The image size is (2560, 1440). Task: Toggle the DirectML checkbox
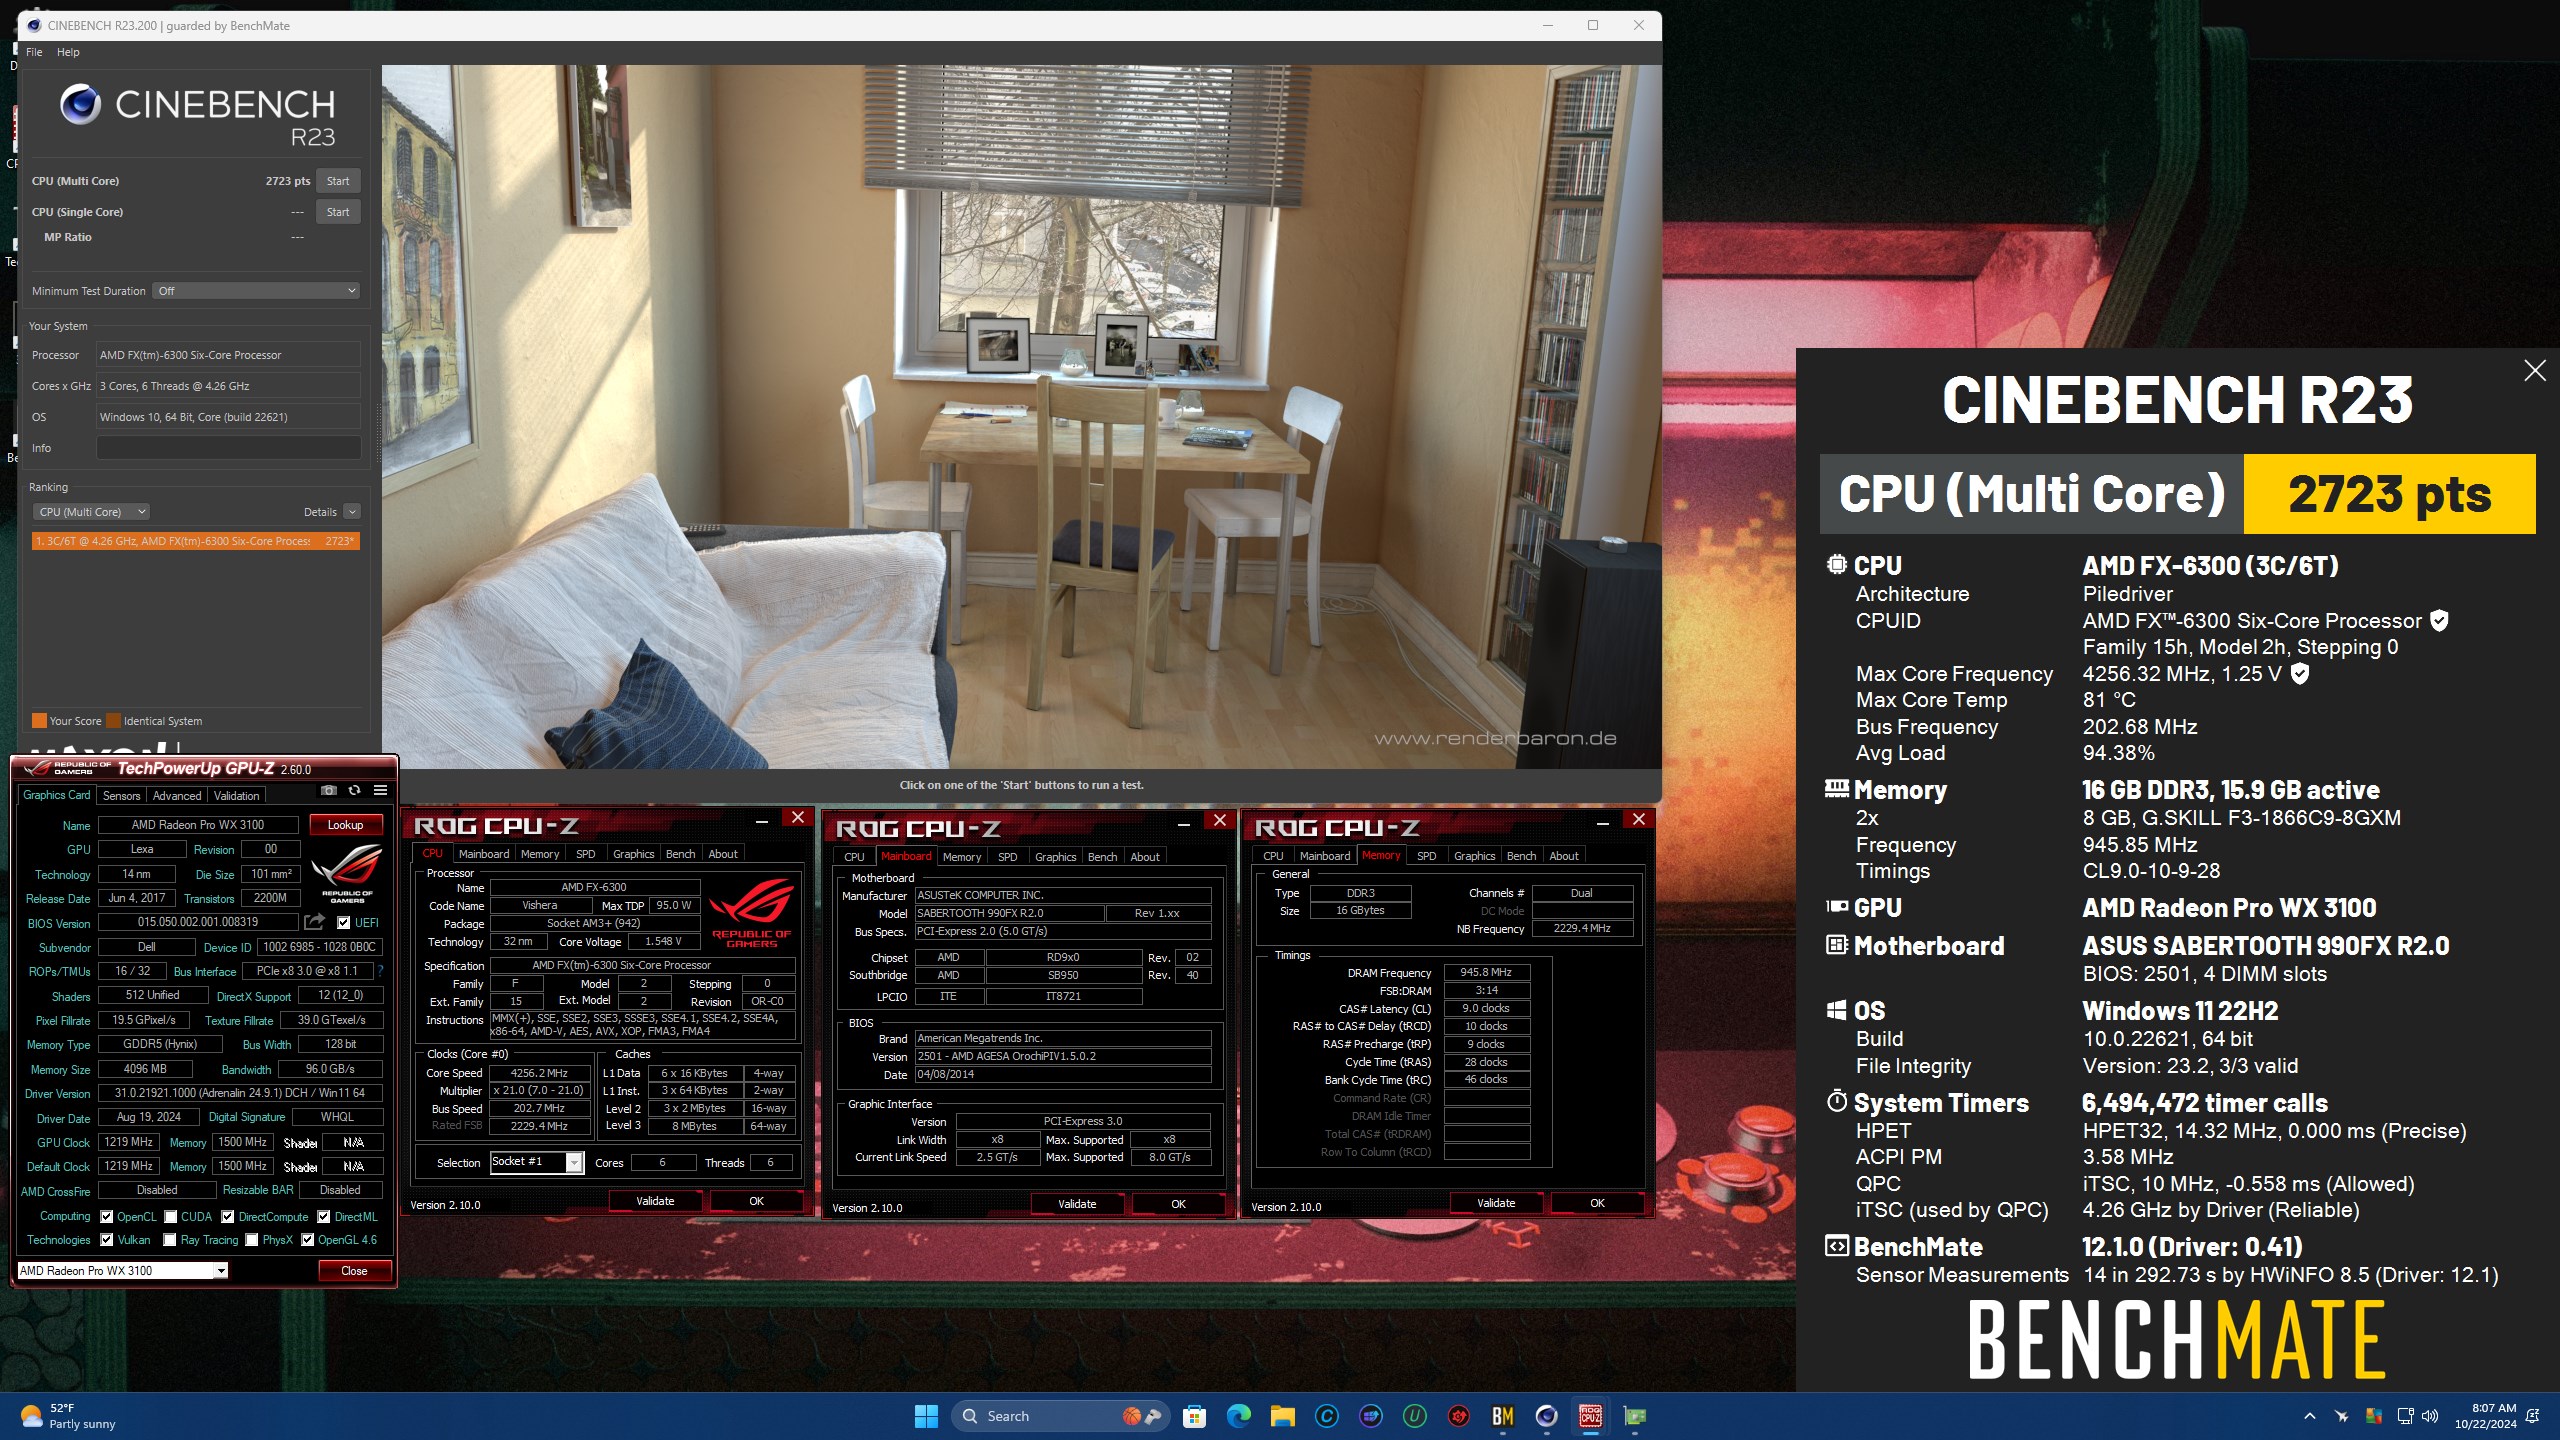coord(324,1217)
